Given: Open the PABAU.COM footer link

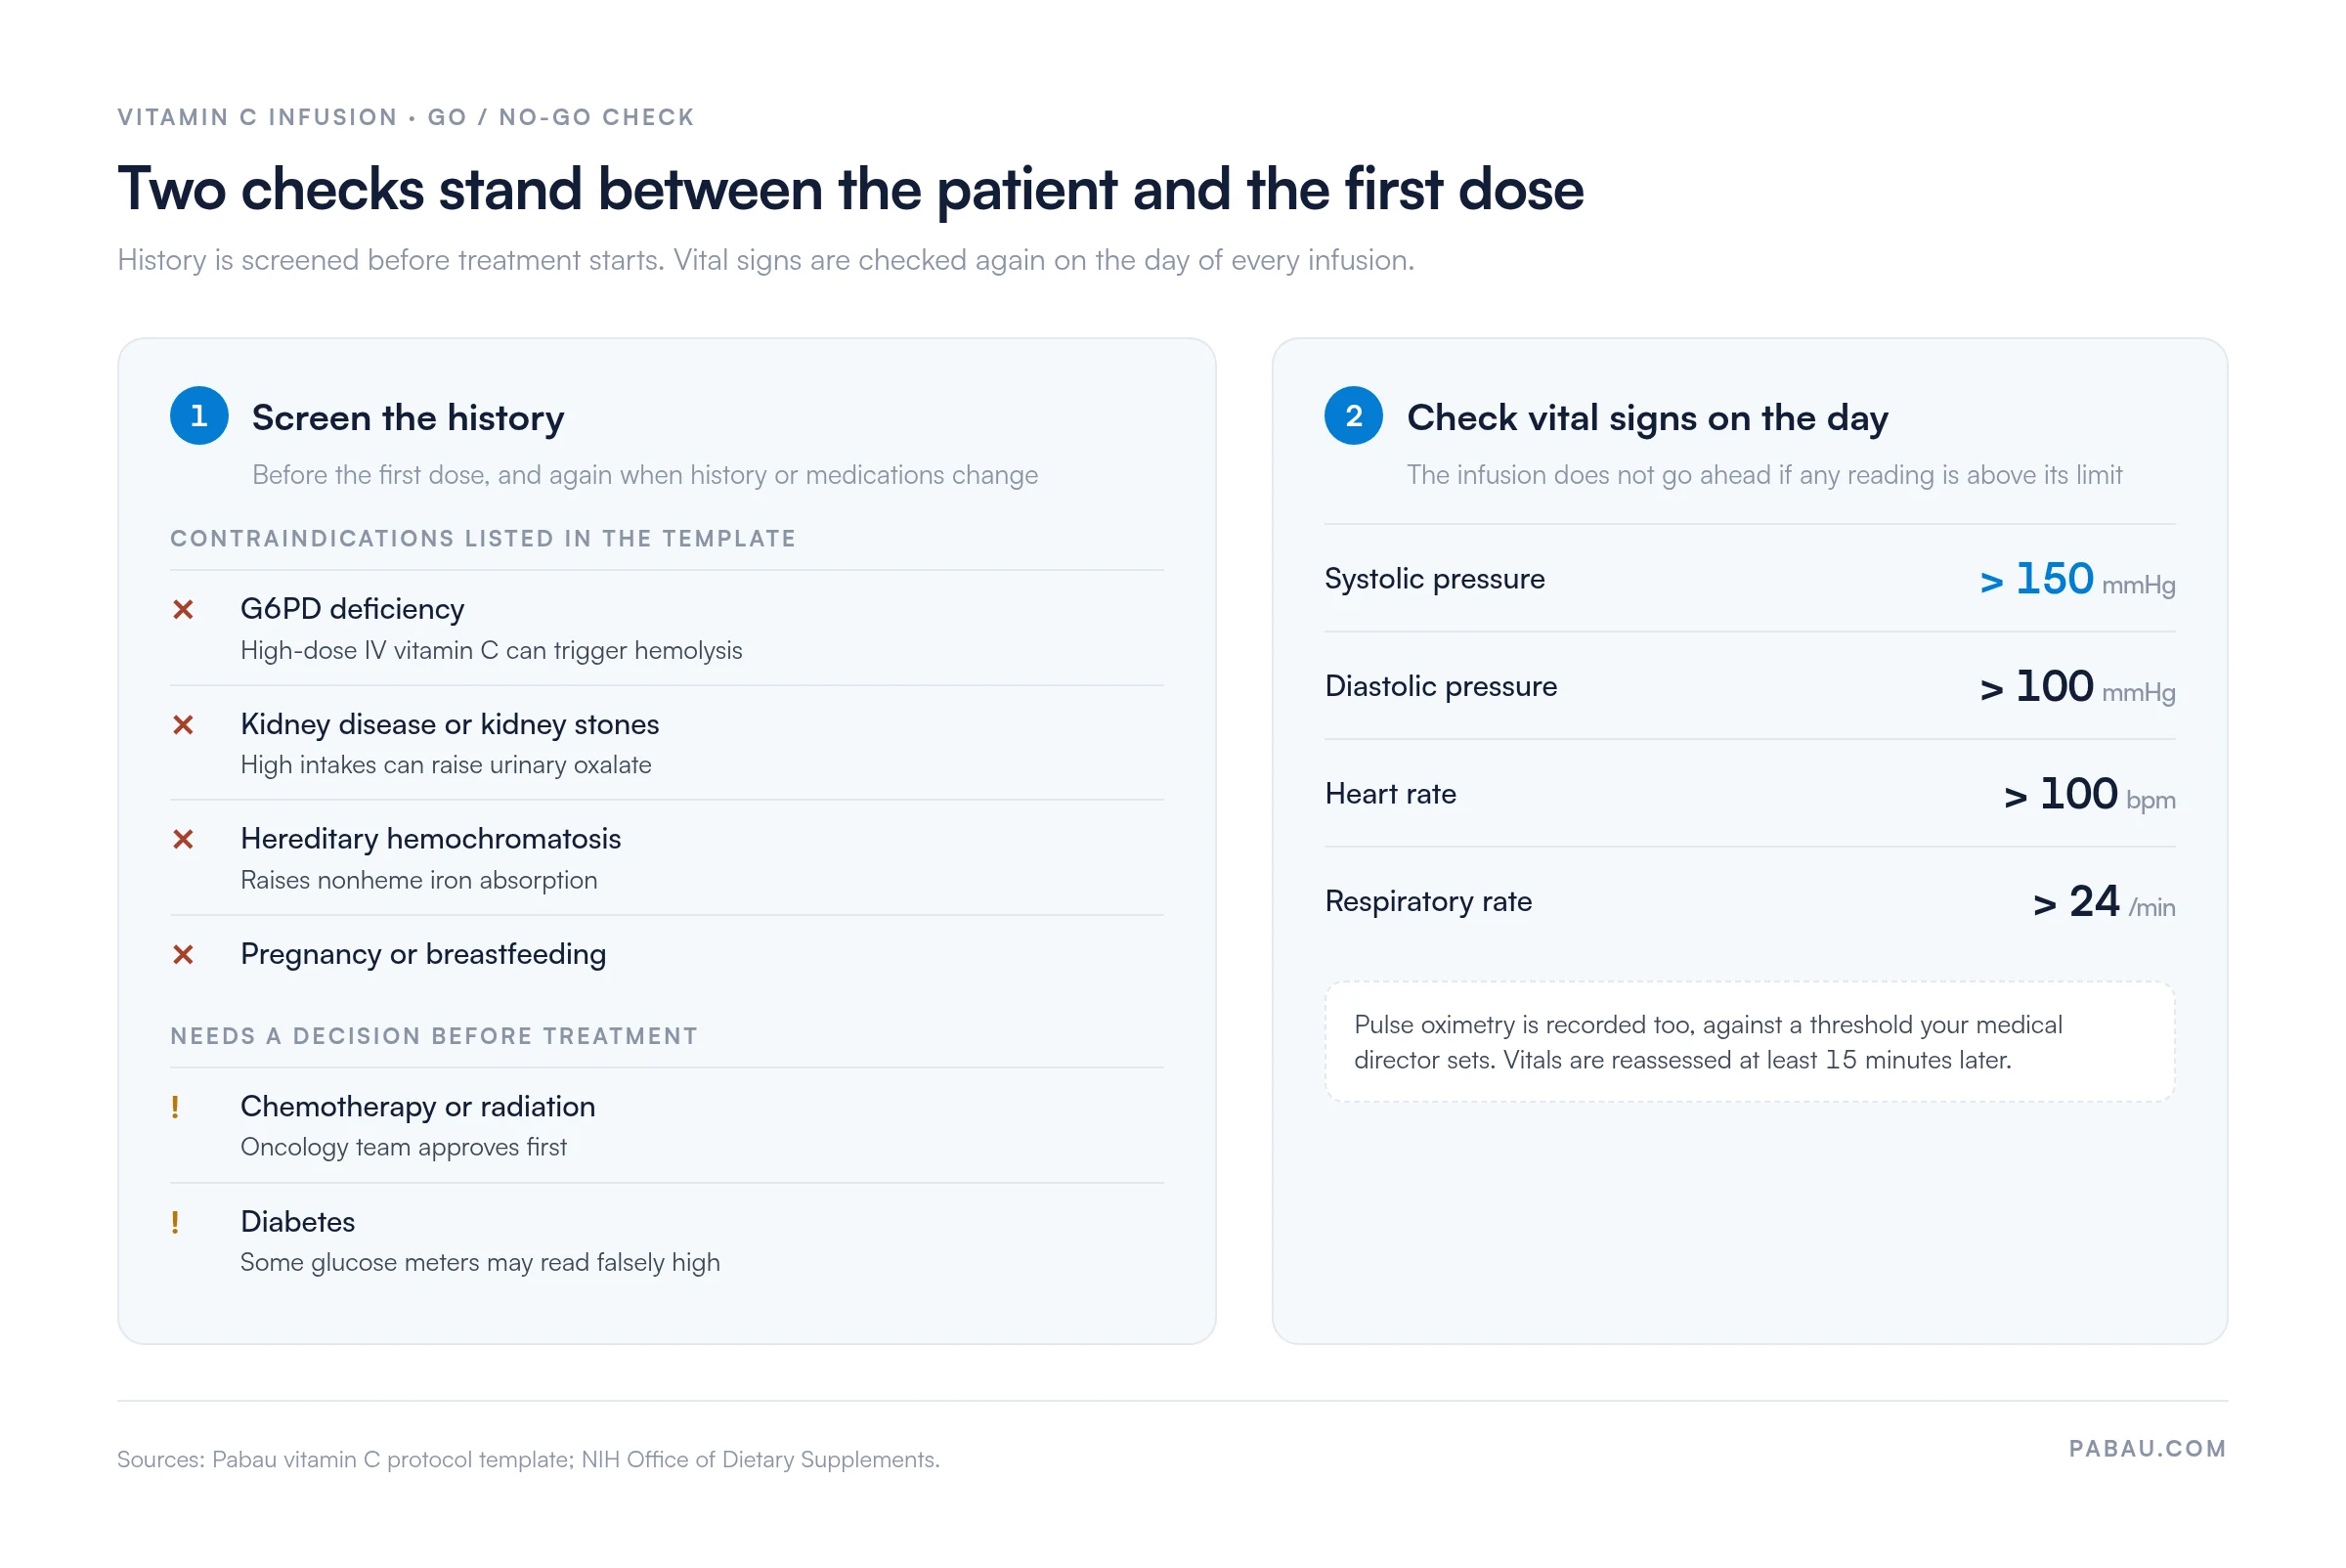Looking at the screenshot, I should 2148,1449.
